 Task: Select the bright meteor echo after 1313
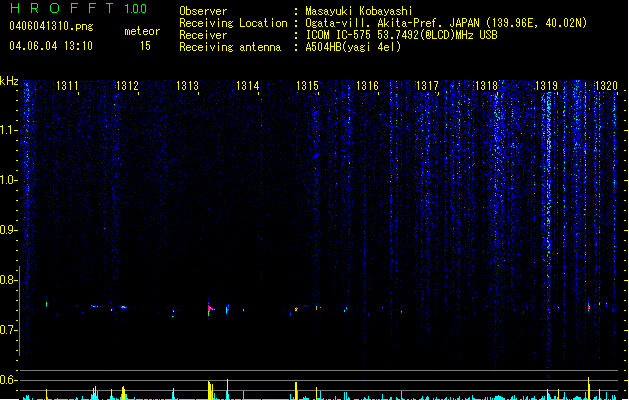tap(210, 309)
